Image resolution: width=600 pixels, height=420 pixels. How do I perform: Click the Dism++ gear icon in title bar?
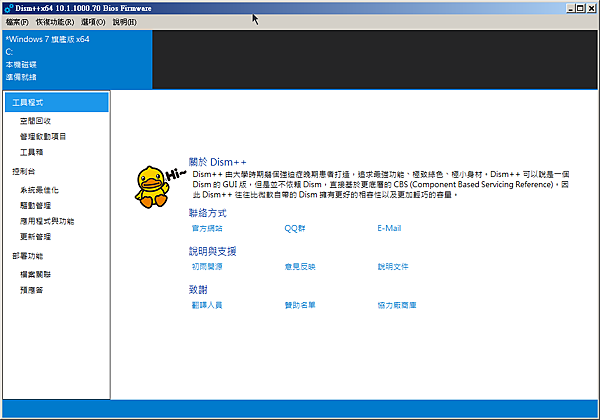(x=9, y=8)
